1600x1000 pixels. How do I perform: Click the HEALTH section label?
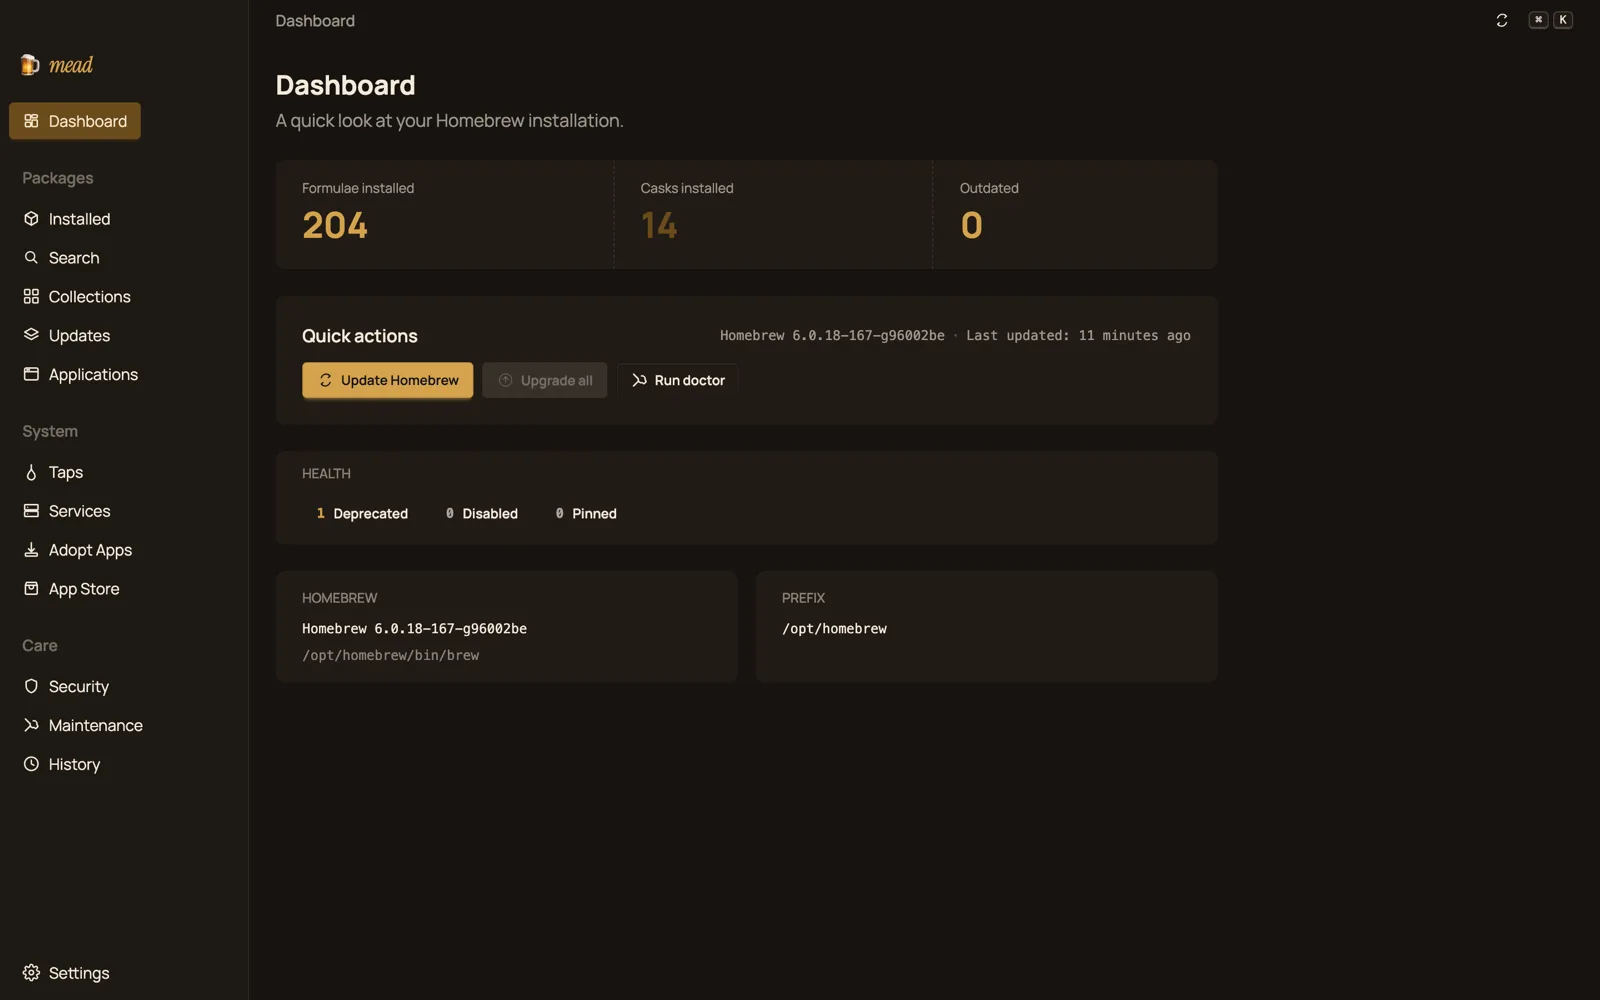click(x=326, y=473)
